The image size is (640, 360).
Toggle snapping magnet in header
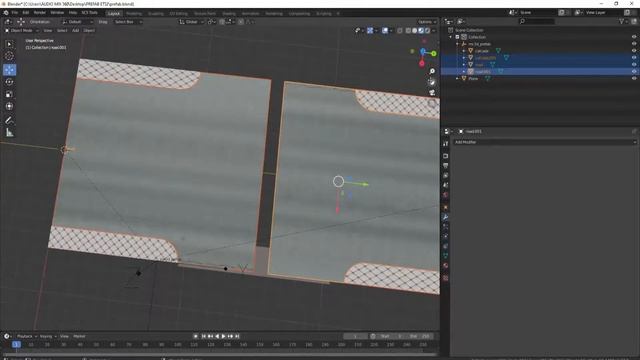pos(222,22)
